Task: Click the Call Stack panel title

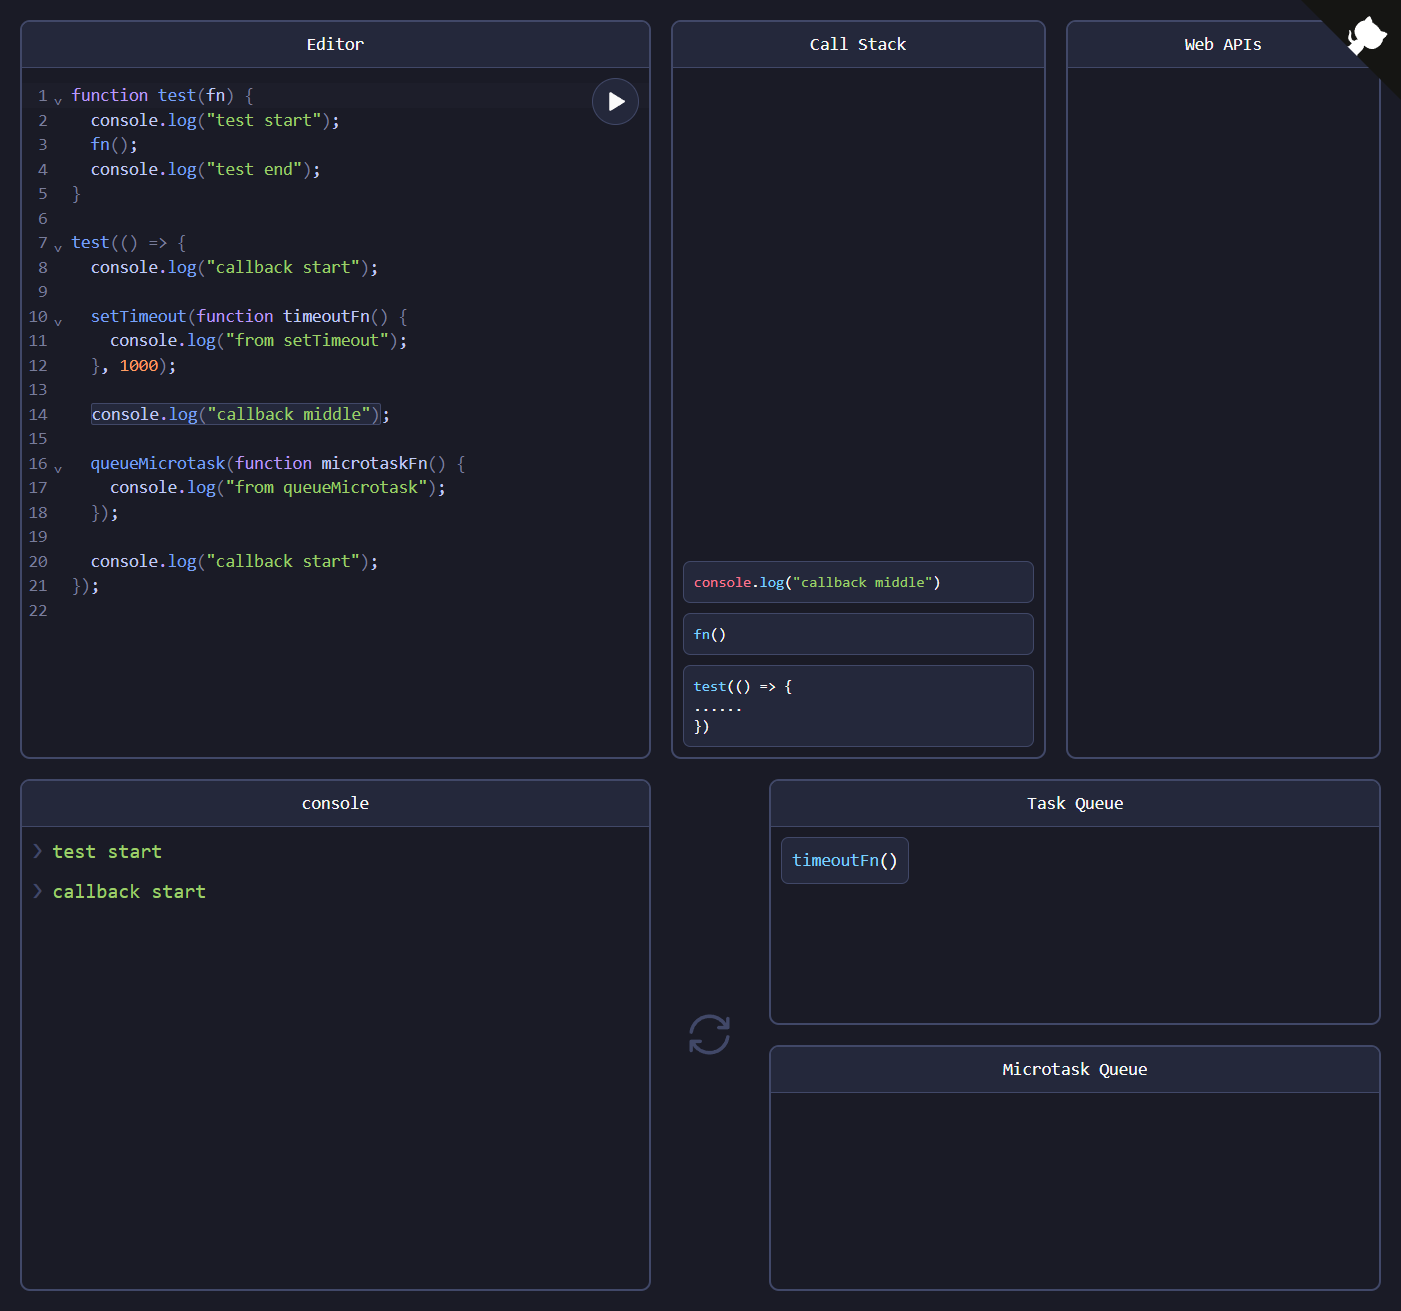Action: [x=857, y=43]
